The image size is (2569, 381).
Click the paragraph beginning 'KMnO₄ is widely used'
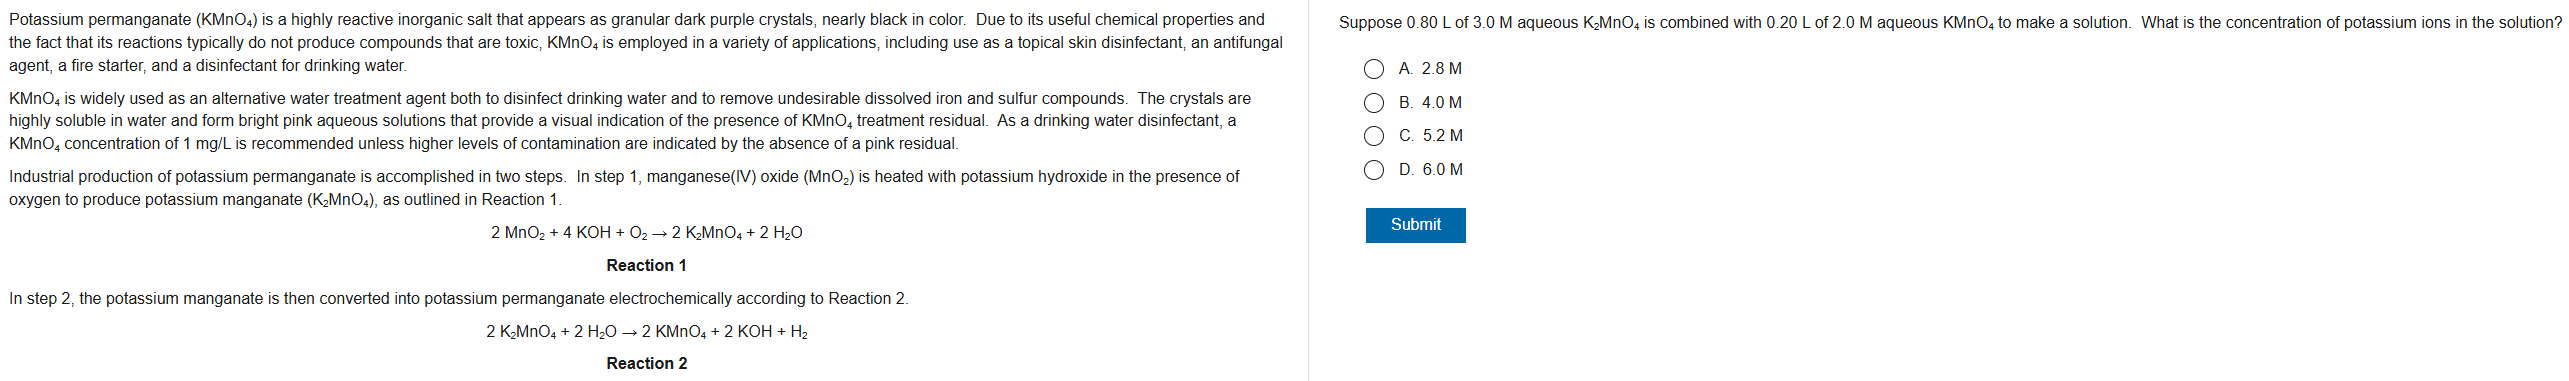(630, 121)
